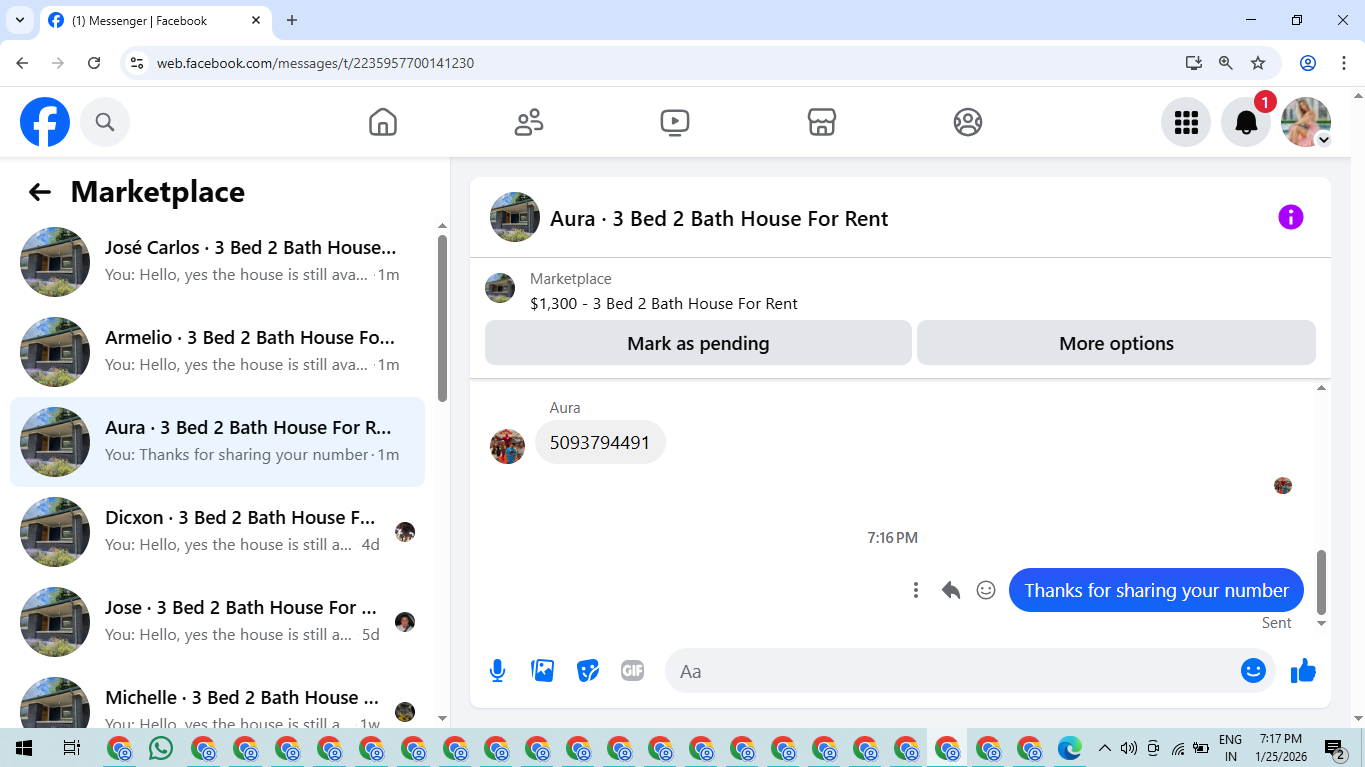This screenshot has height=767, width=1365.
Task: Open the Windows Start menu
Action: point(24,748)
